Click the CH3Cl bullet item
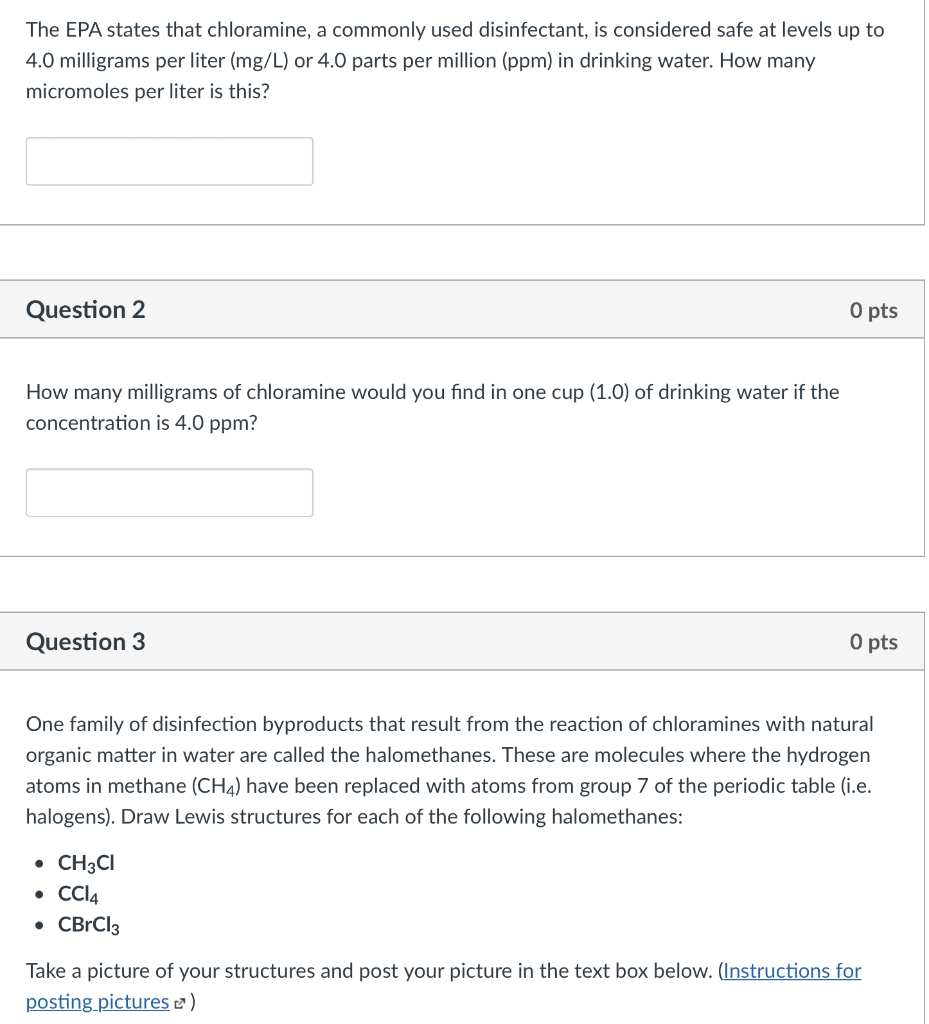The height and width of the screenshot is (1024, 929). point(86,862)
